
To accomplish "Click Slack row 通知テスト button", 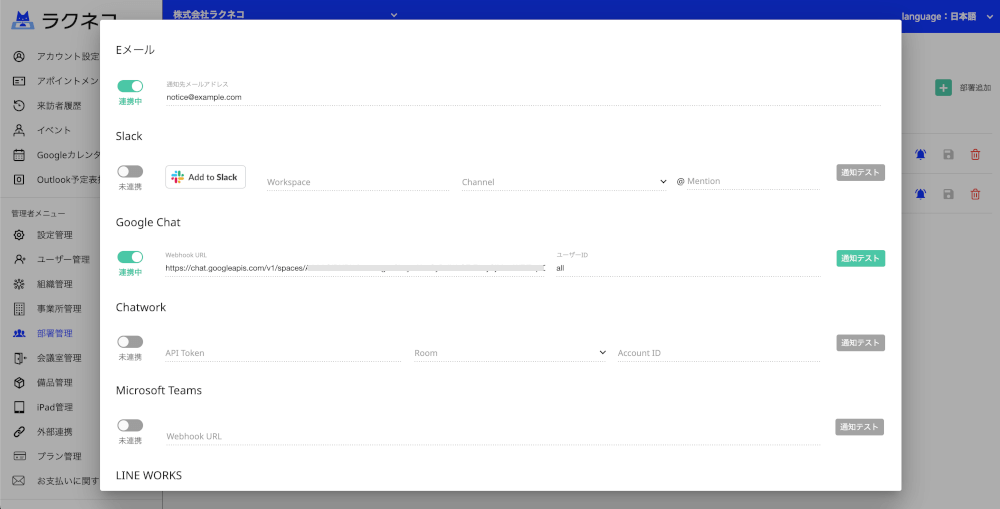I will pyautogui.click(x=860, y=172).
